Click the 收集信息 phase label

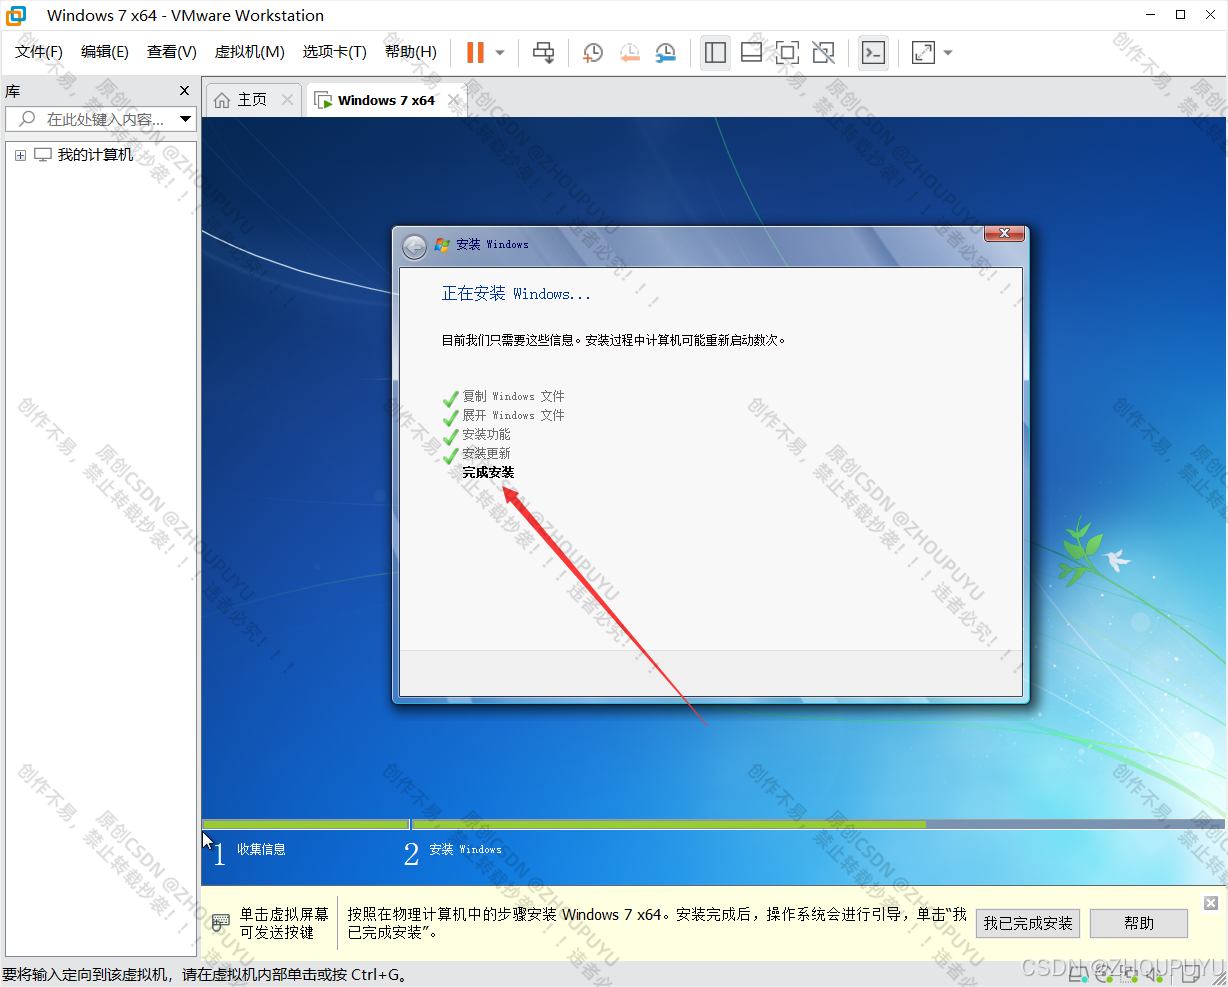261,849
